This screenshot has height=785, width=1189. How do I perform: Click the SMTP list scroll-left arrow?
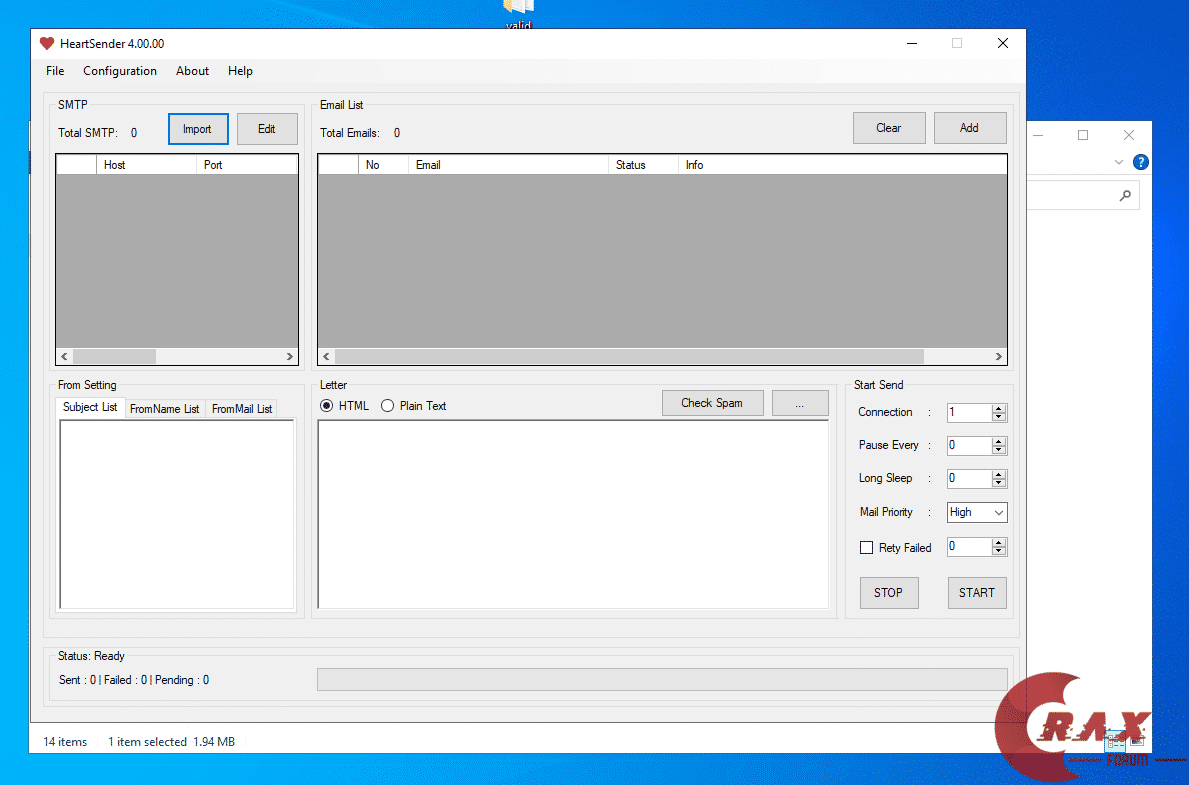pyautogui.click(x=64, y=356)
